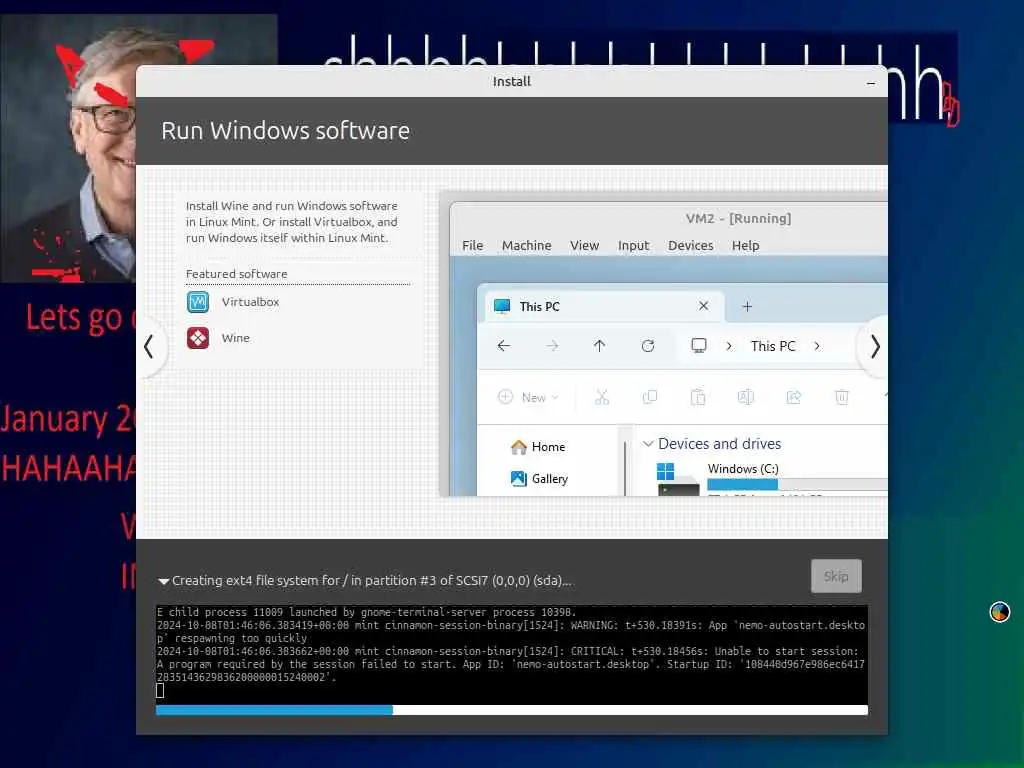Viewport: 1024px width, 768px height.
Task: Click the Virtualbox featured software icon
Action: coord(198,302)
